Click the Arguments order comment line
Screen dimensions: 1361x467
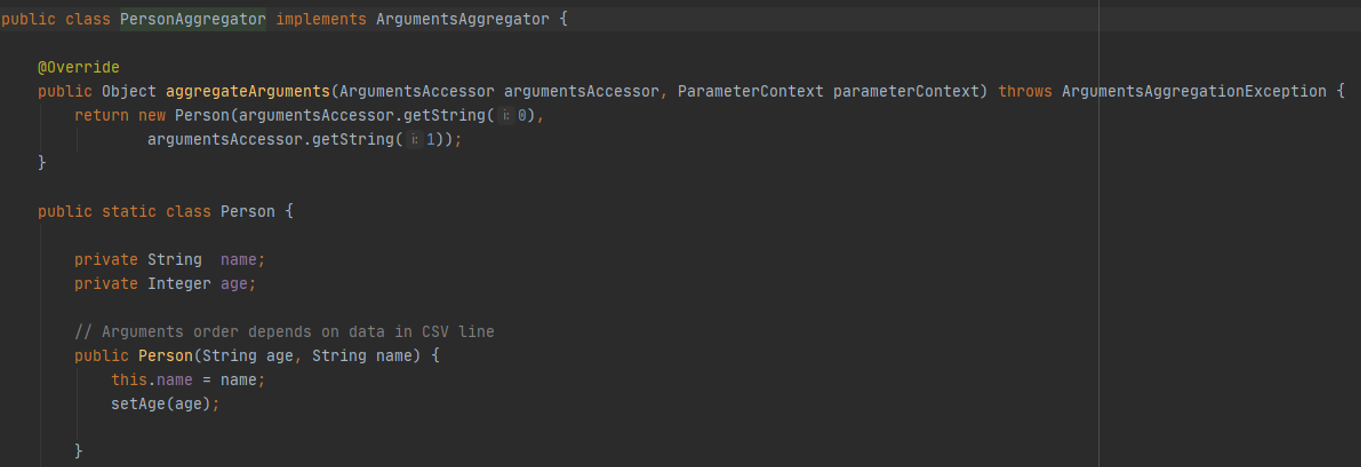(284, 331)
